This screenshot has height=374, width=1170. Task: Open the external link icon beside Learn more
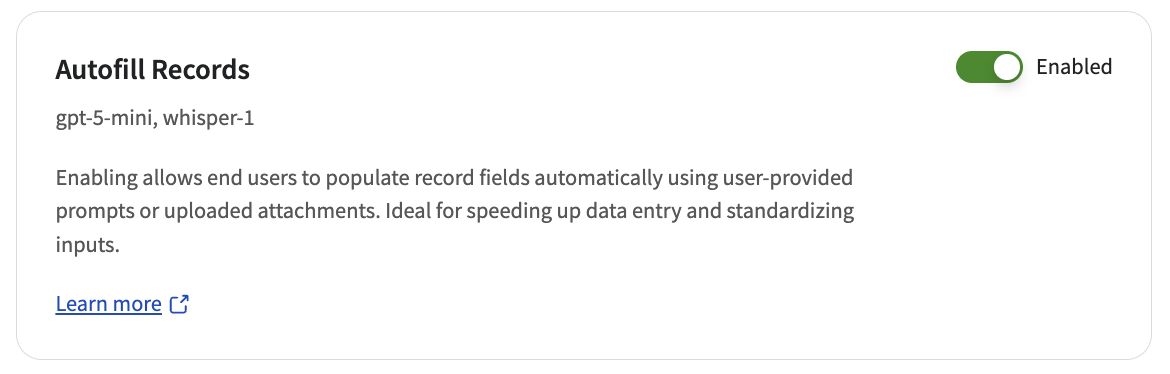pyautogui.click(x=180, y=304)
